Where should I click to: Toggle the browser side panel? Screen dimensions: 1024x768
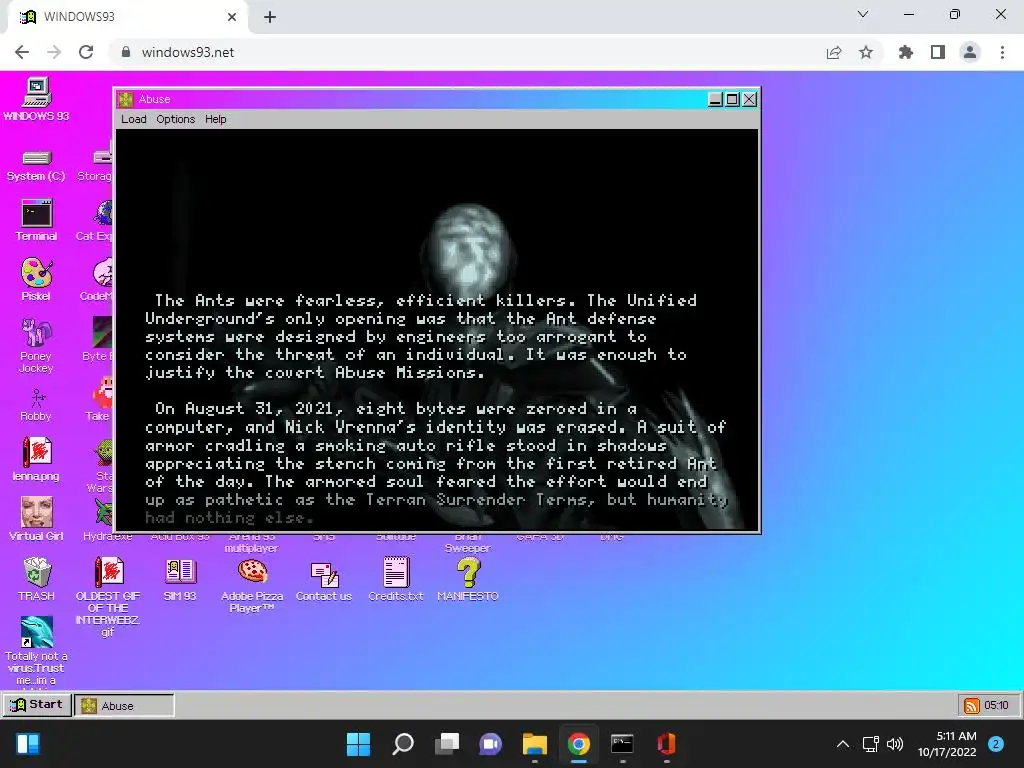tap(938, 52)
